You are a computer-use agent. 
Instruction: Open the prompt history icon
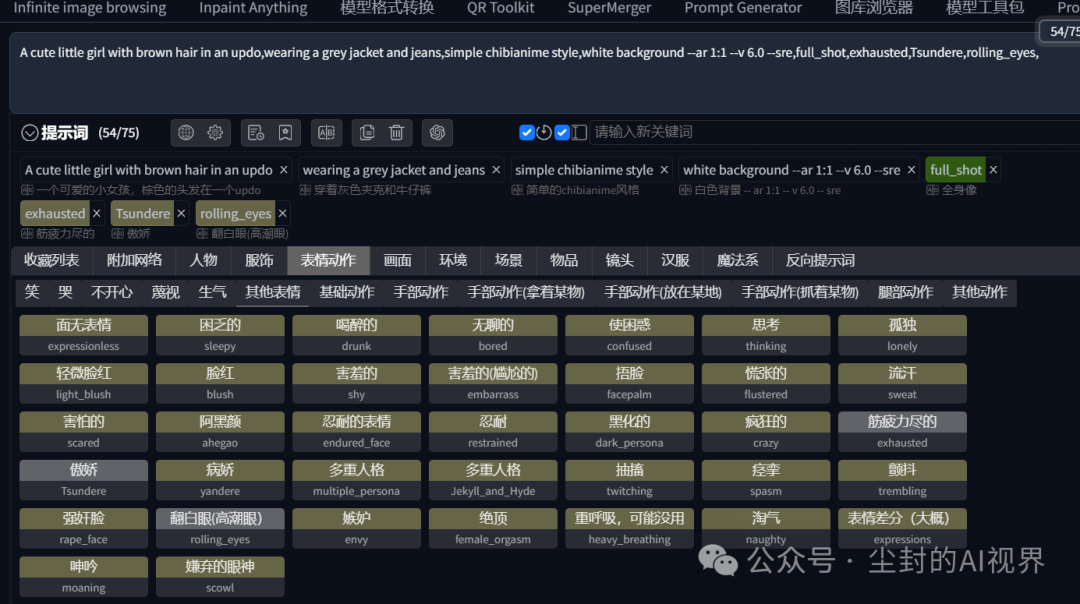pos(256,132)
